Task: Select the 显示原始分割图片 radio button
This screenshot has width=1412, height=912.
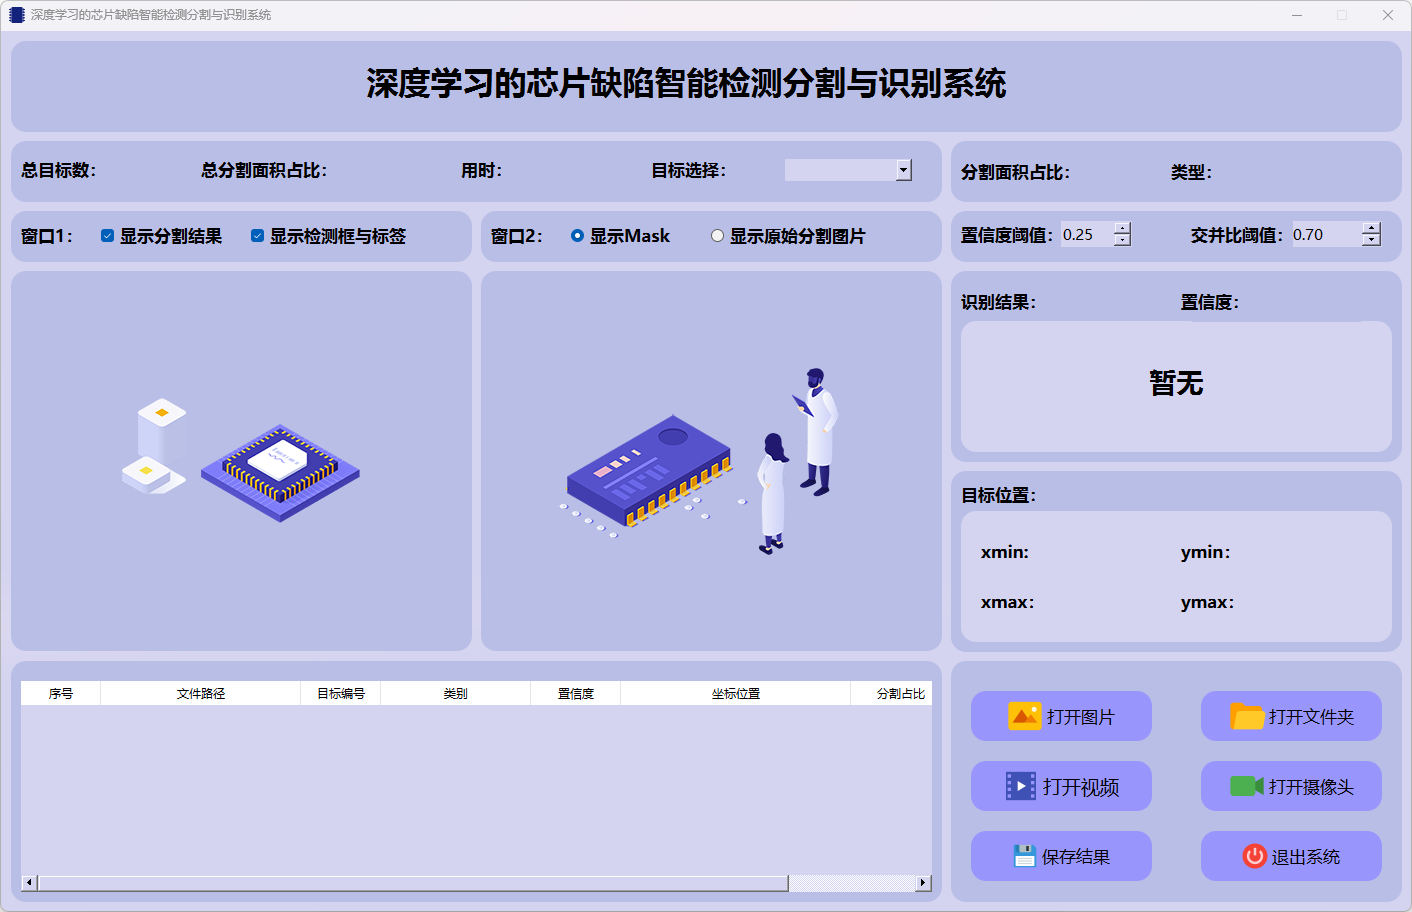Action: [717, 236]
